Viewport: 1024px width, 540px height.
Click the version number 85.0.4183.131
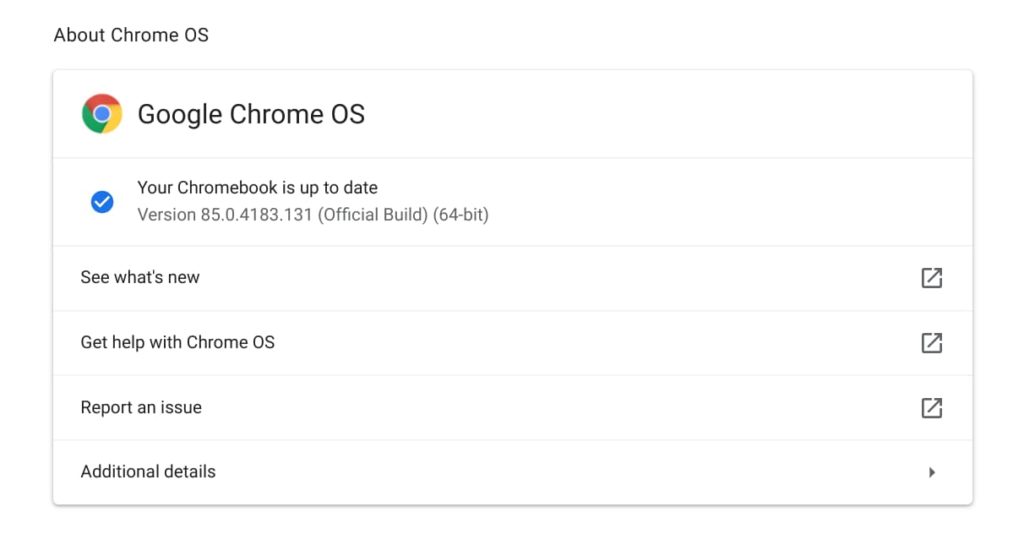pos(257,215)
